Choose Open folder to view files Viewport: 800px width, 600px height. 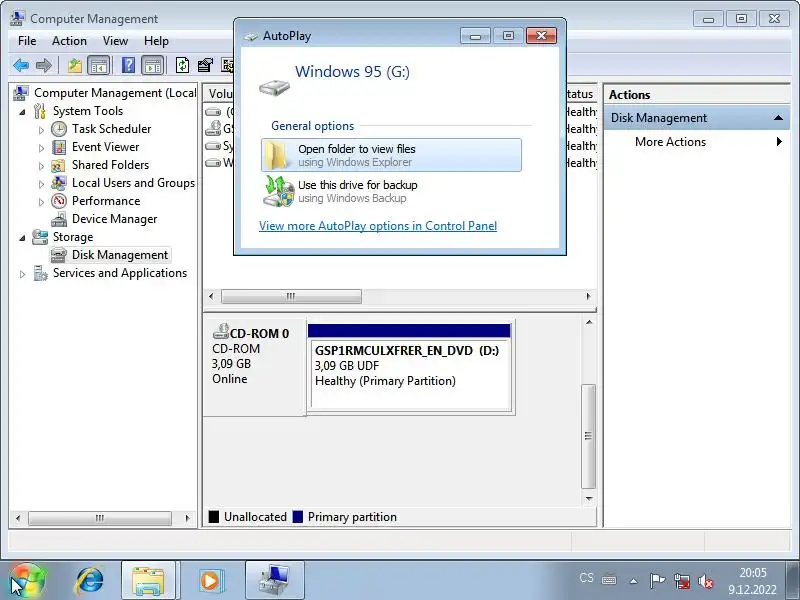coord(391,155)
